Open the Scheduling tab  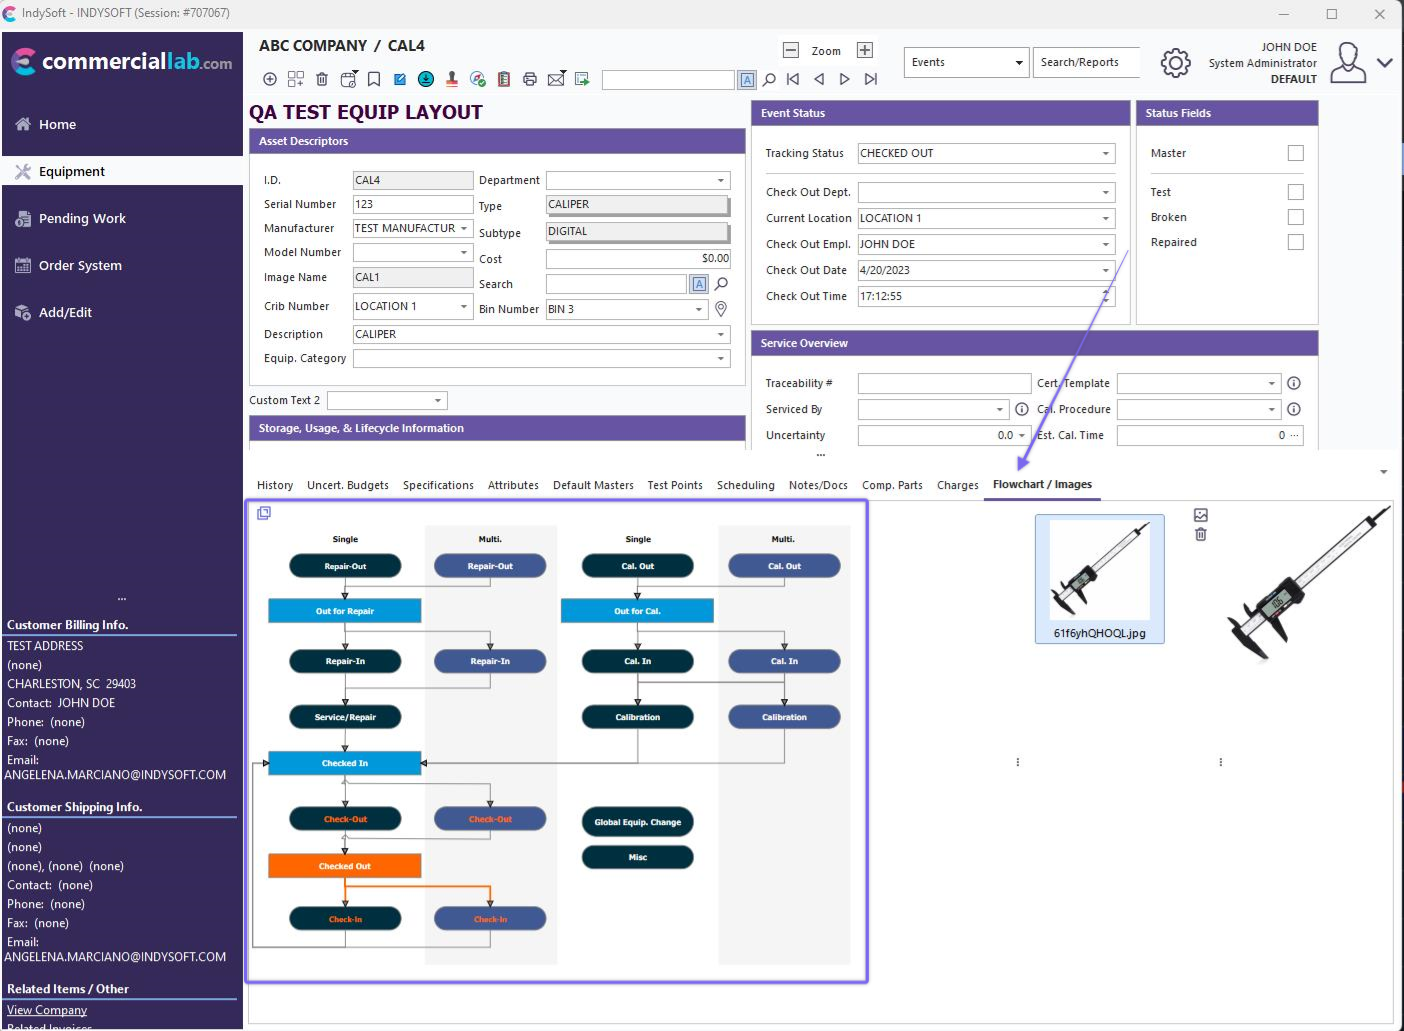(x=745, y=485)
